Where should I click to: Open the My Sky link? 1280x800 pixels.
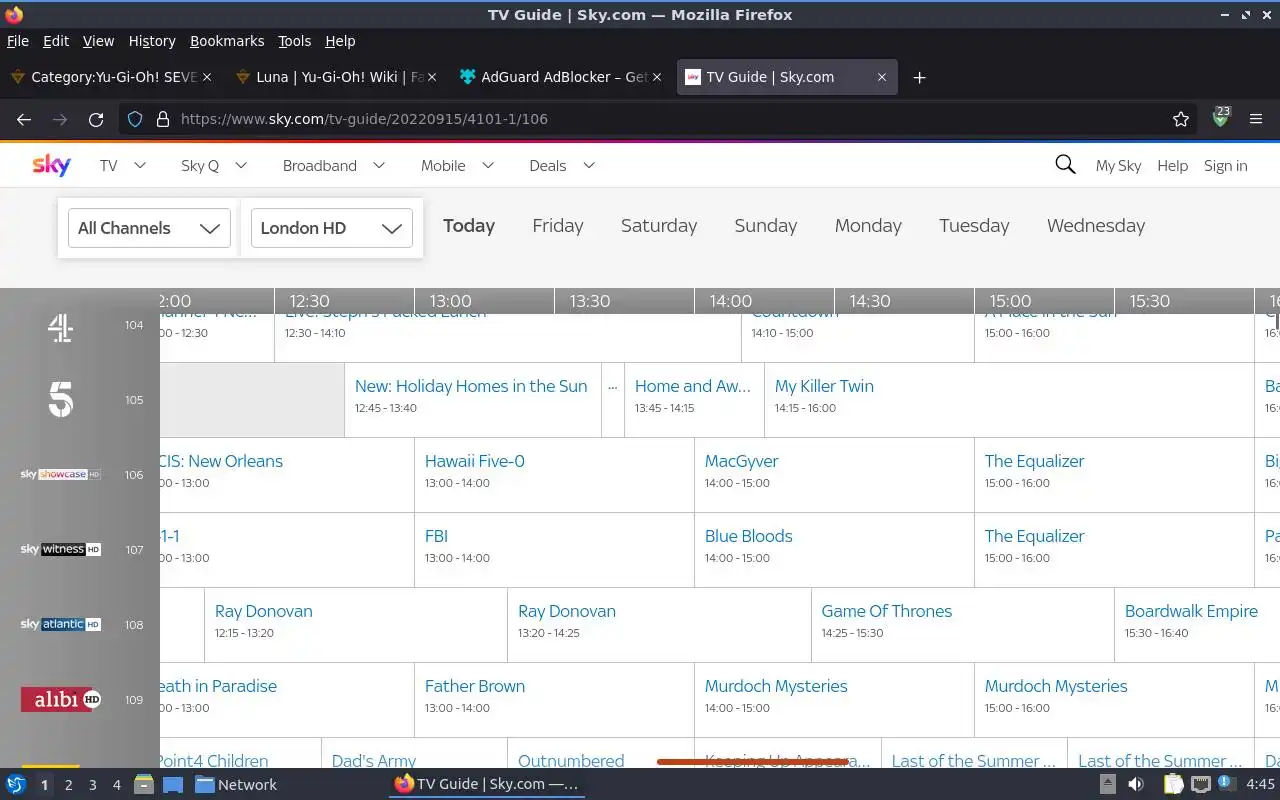click(1118, 166)
